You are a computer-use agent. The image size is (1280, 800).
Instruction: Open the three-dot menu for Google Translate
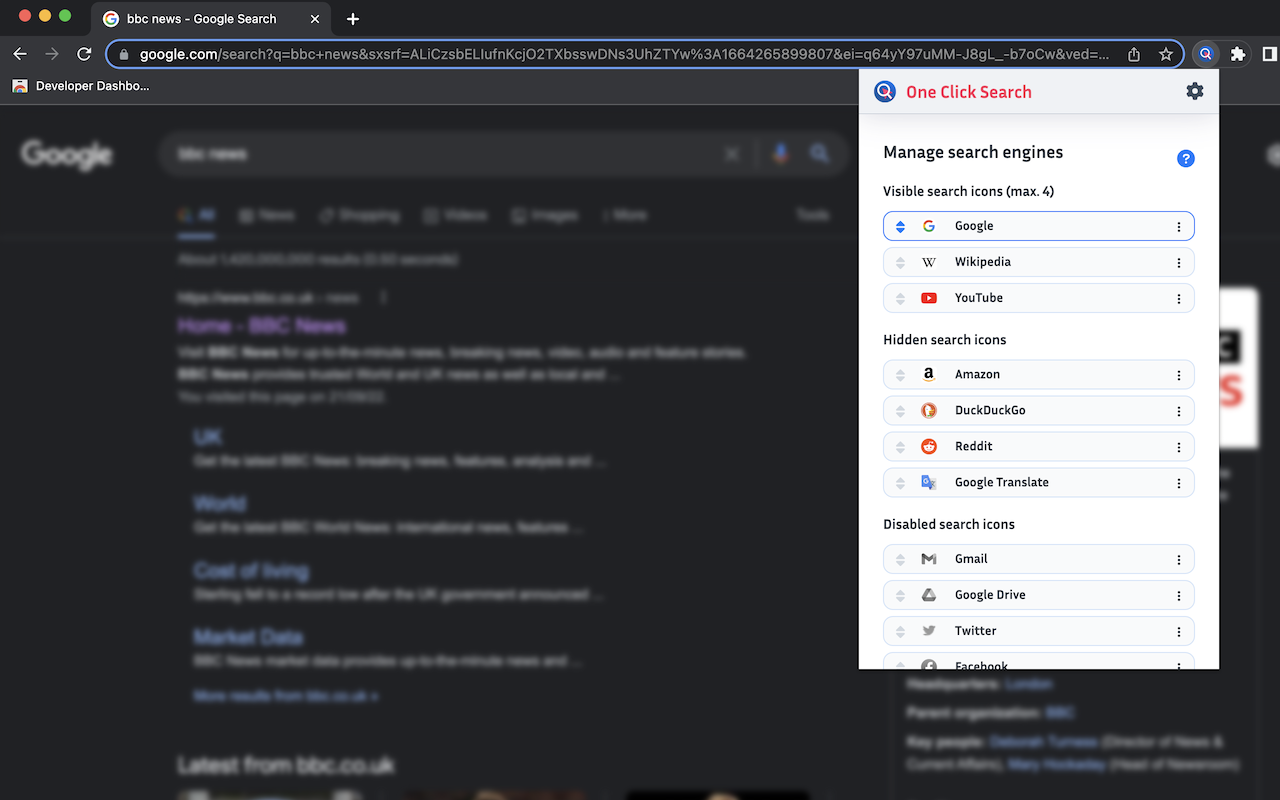[x=1179, y=483]
